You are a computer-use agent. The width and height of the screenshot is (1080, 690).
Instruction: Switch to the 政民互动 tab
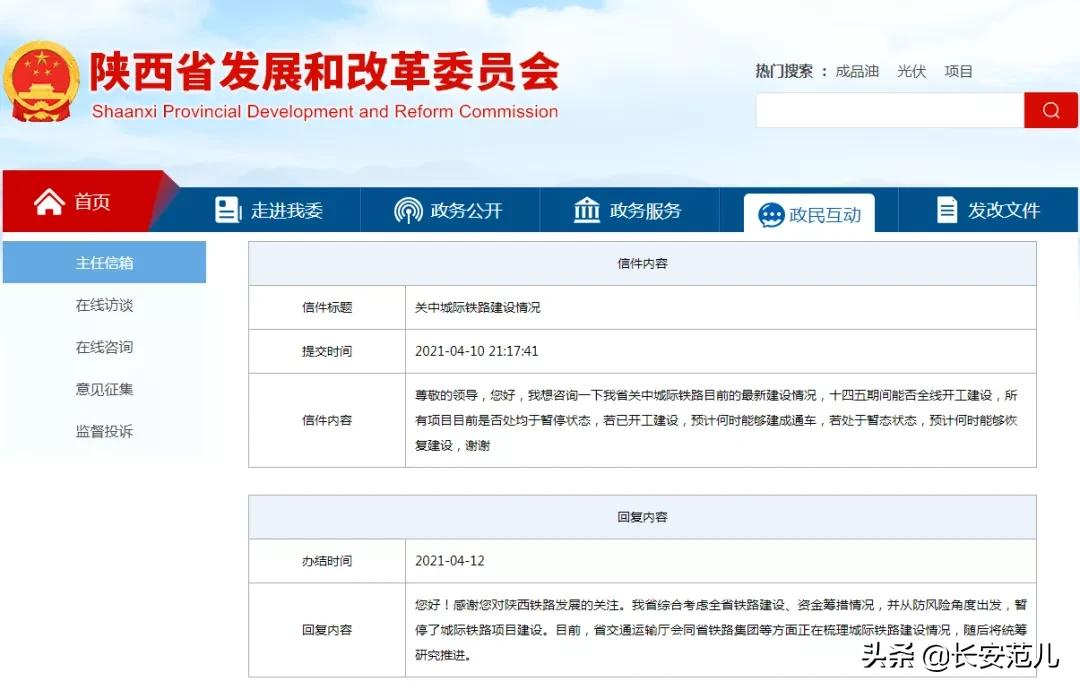(809, 214)
